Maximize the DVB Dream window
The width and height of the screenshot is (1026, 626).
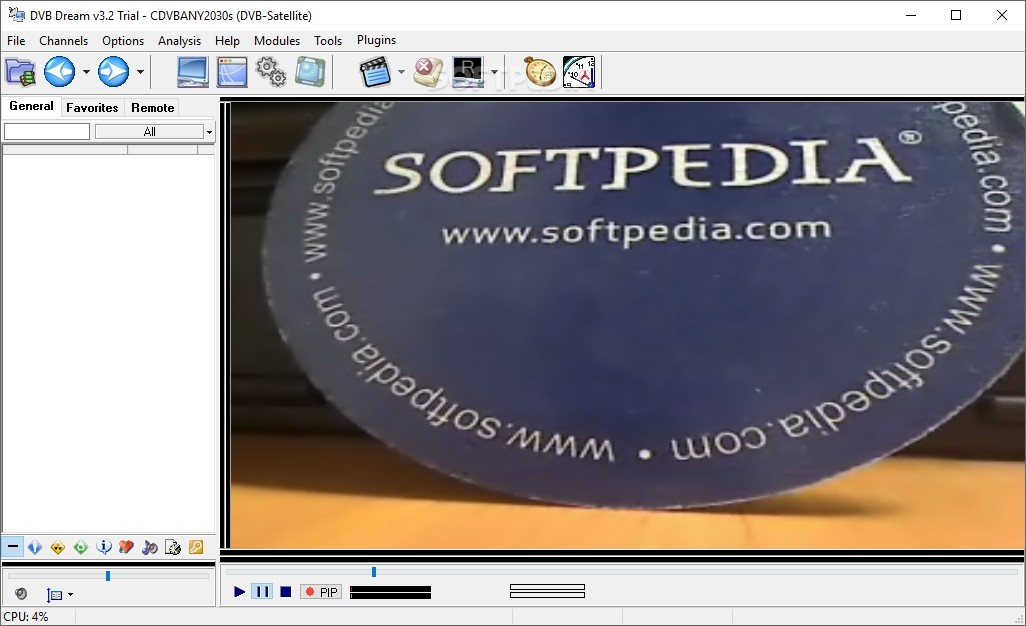[x=956, y=15]
